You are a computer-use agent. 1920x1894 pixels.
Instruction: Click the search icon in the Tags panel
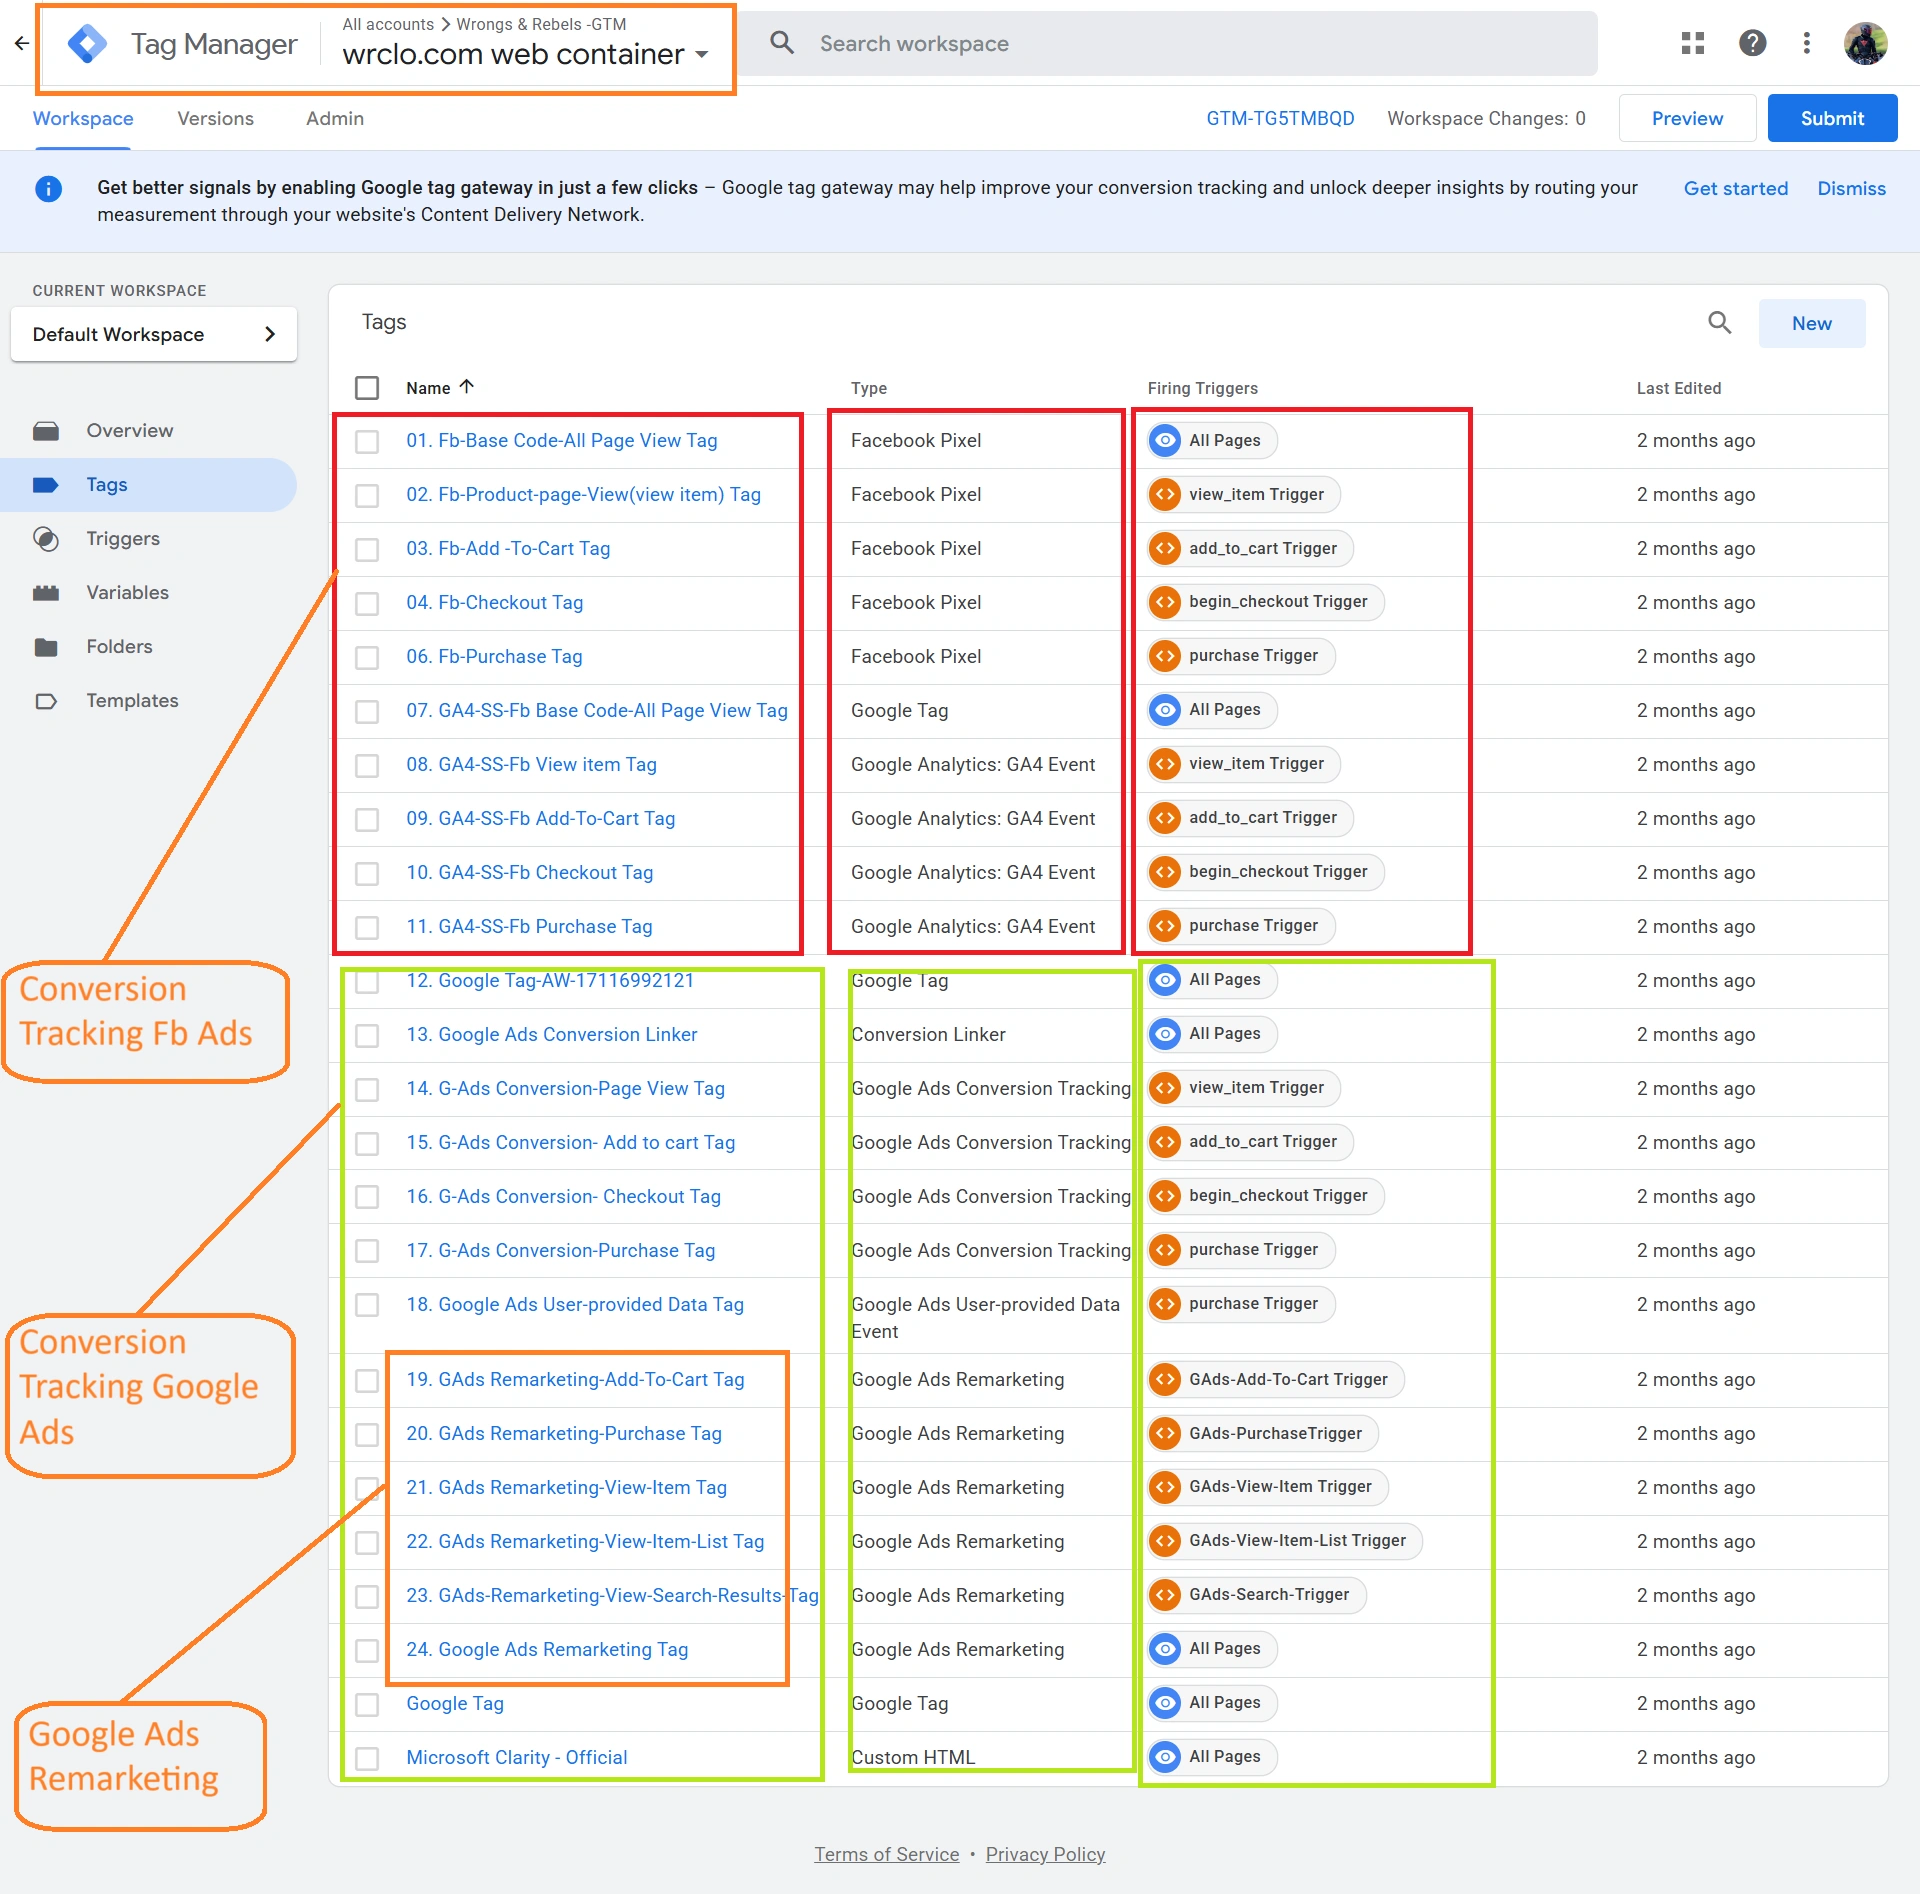[1719, 322]
